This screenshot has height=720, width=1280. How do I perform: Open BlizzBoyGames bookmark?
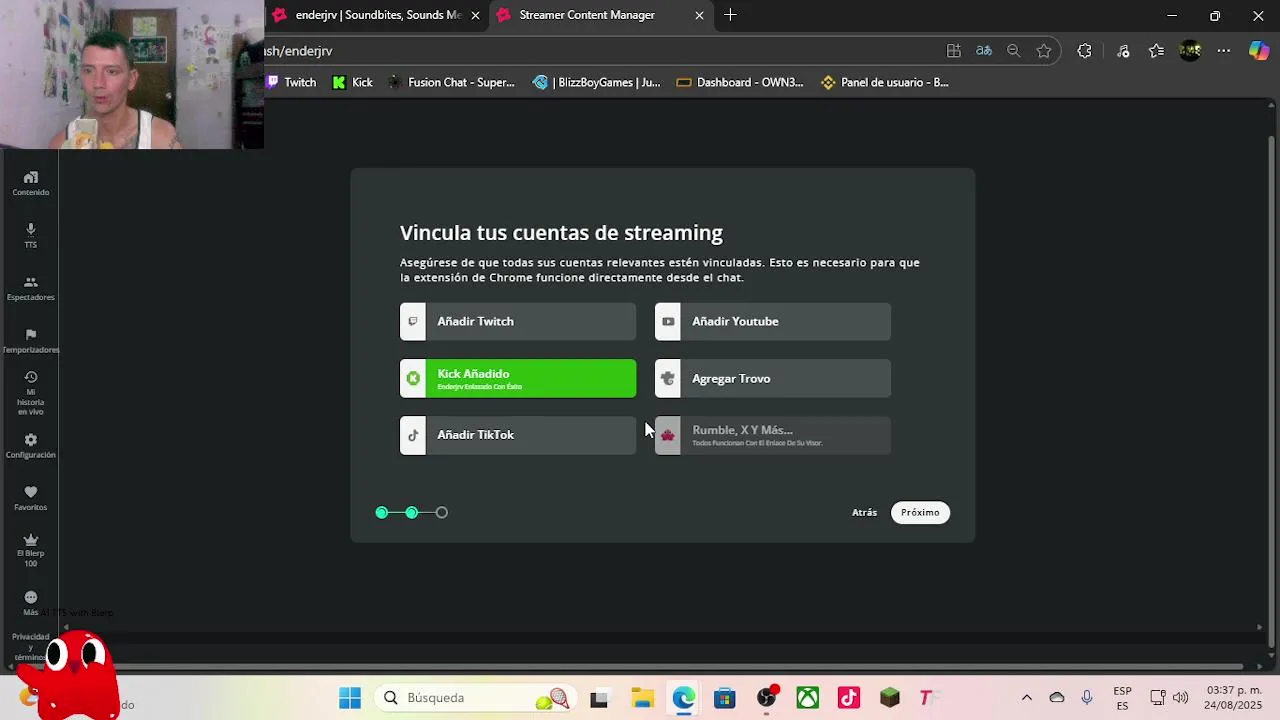[x=597, y=83]
